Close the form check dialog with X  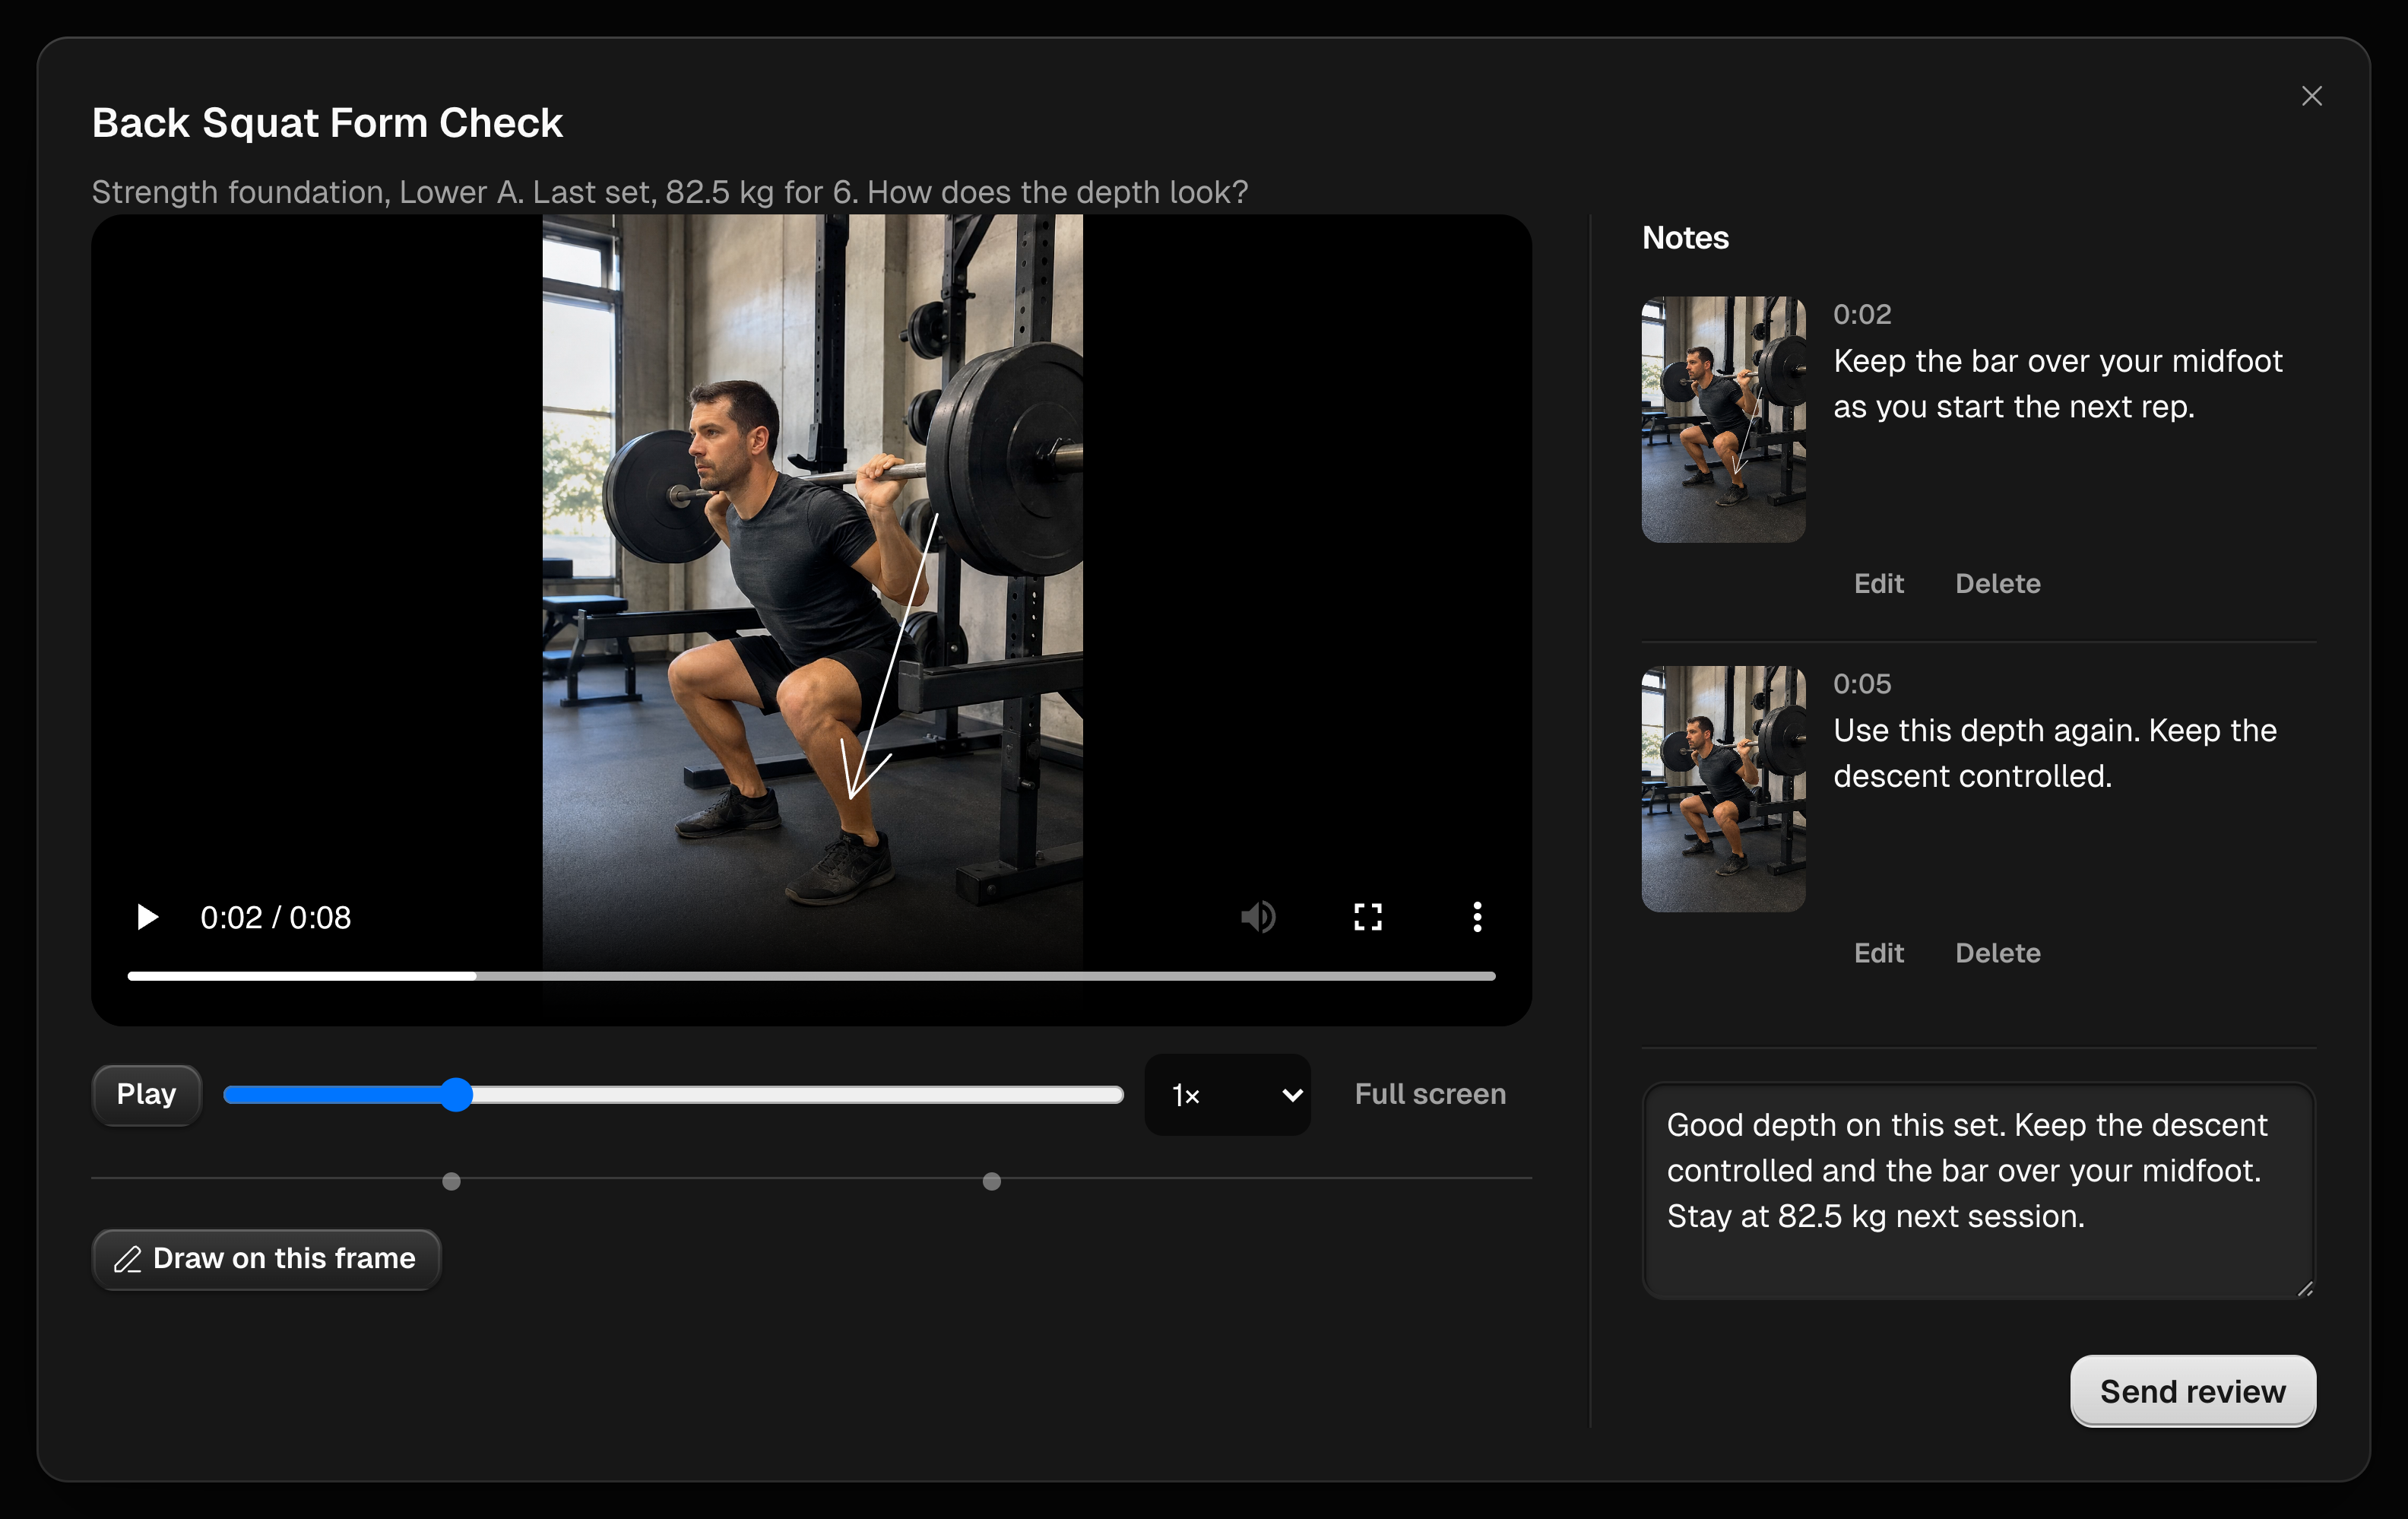coord(2311,96)
